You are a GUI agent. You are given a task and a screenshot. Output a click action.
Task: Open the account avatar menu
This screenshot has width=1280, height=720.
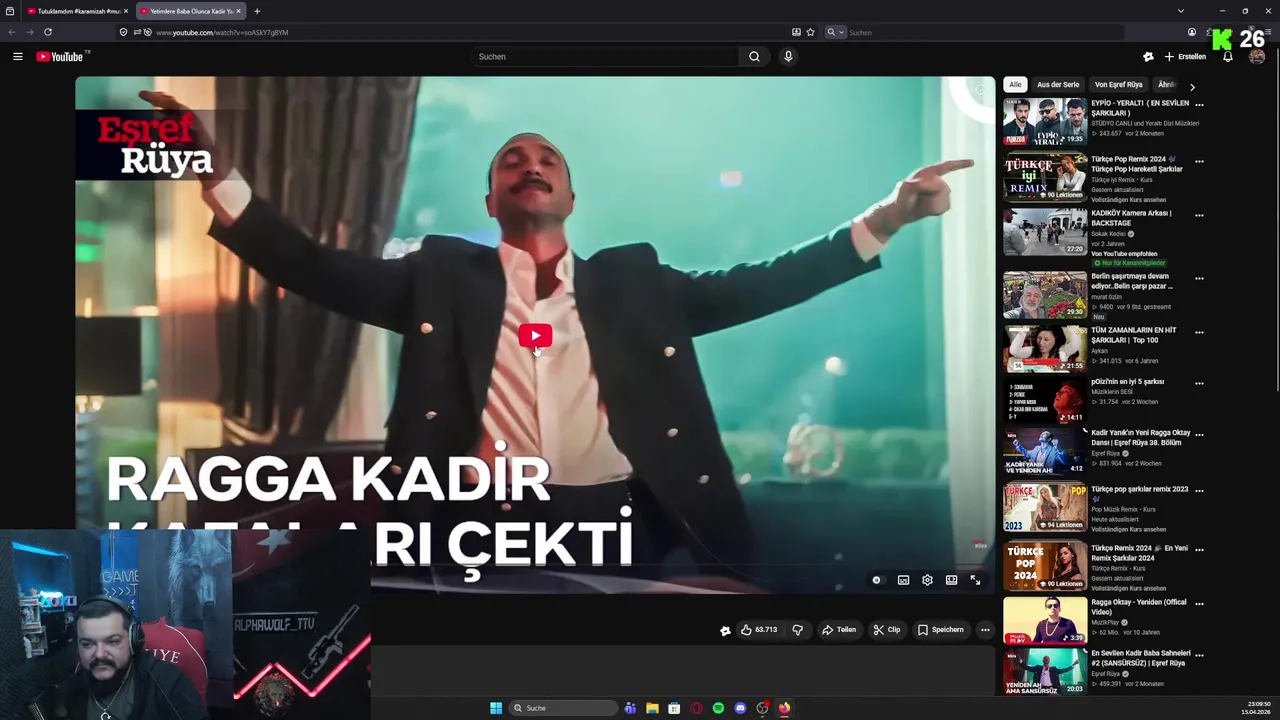(1257, 57)
